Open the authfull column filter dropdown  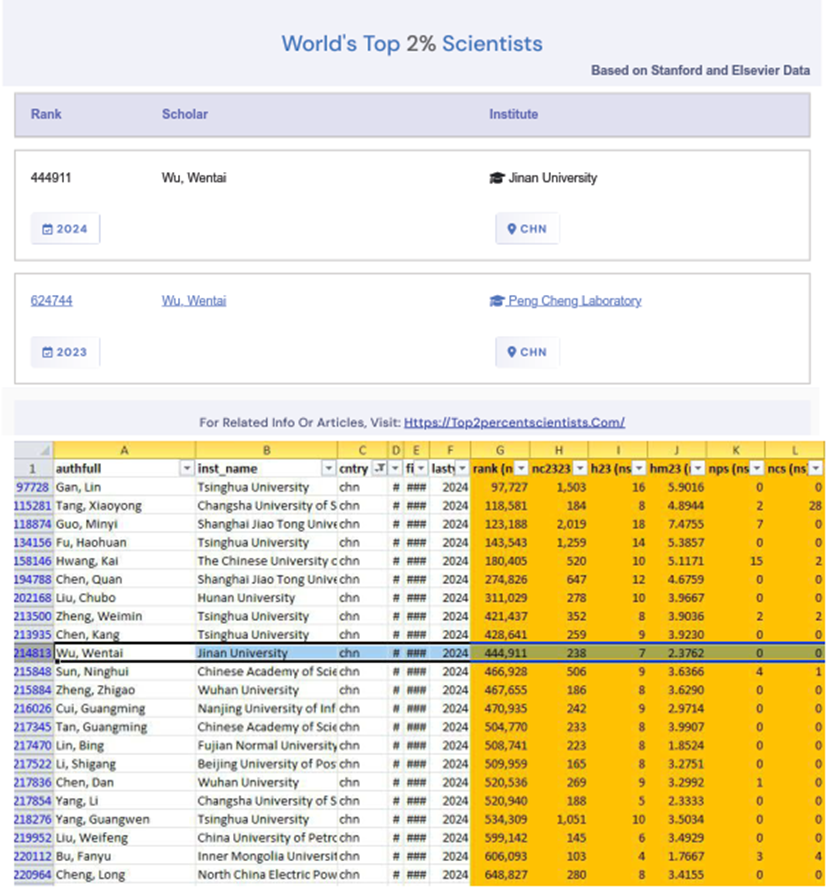pos(186,469)
